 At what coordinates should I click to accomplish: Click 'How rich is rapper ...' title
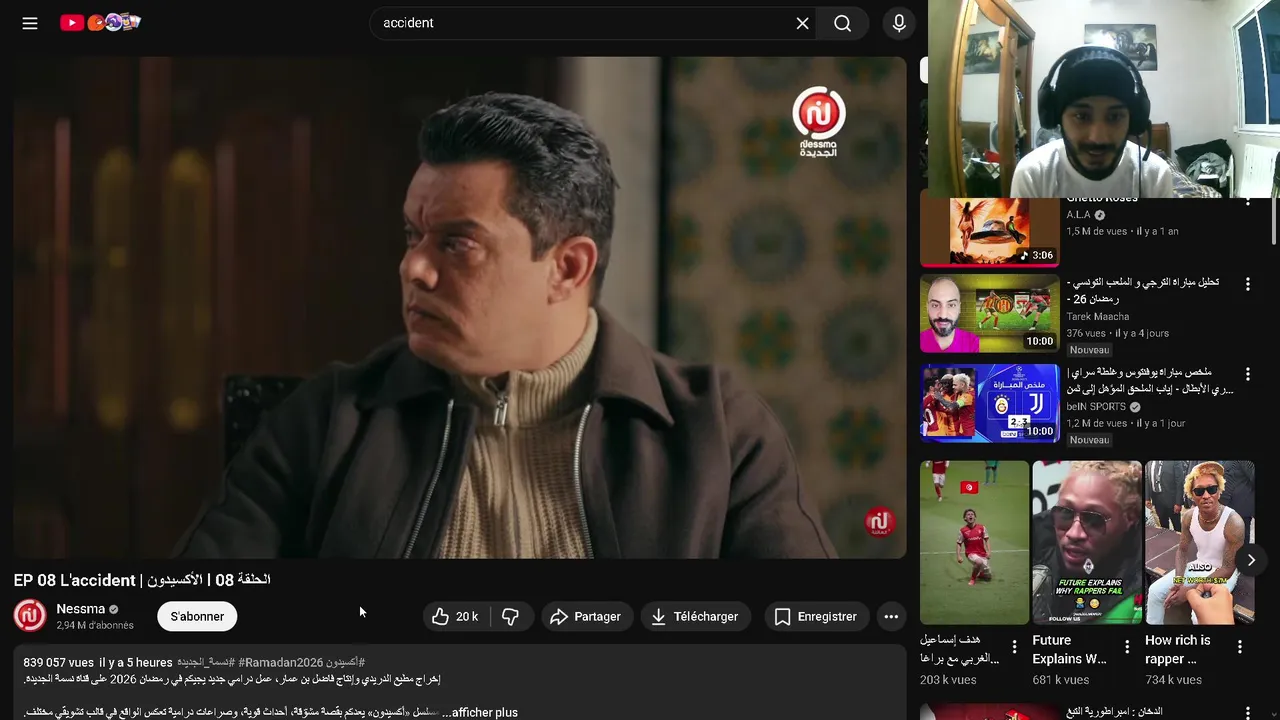pos(1178,650)
